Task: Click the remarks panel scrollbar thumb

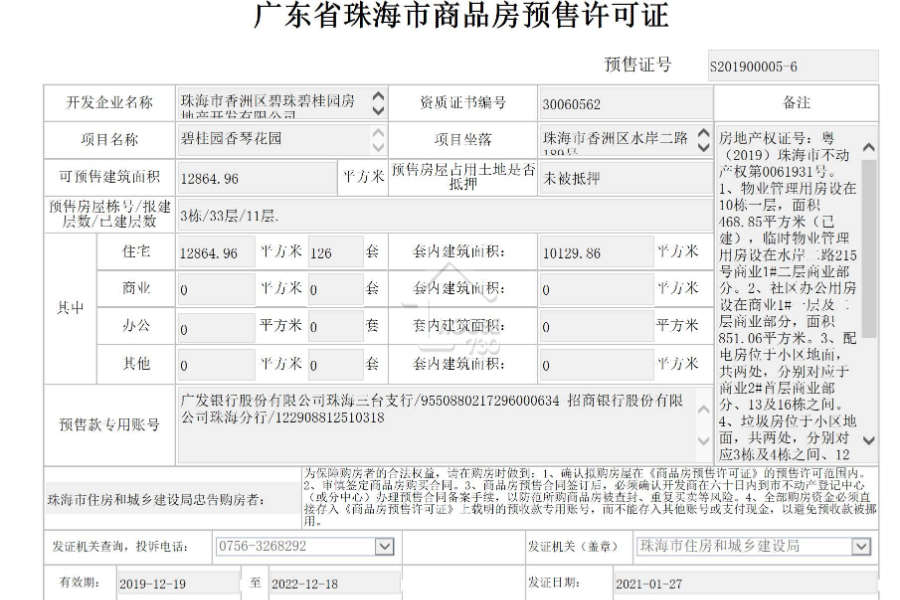Action: (x=869, y=248)
